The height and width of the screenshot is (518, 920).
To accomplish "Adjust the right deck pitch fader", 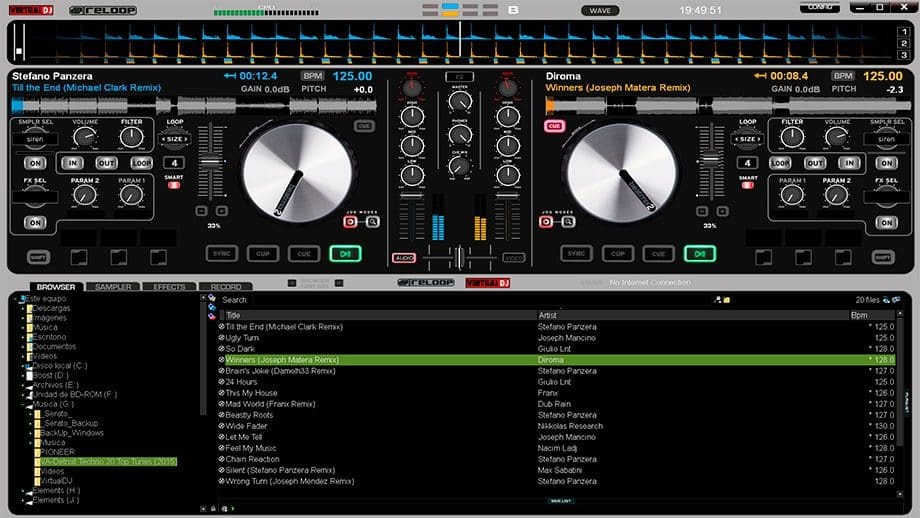I will [711, 158].
